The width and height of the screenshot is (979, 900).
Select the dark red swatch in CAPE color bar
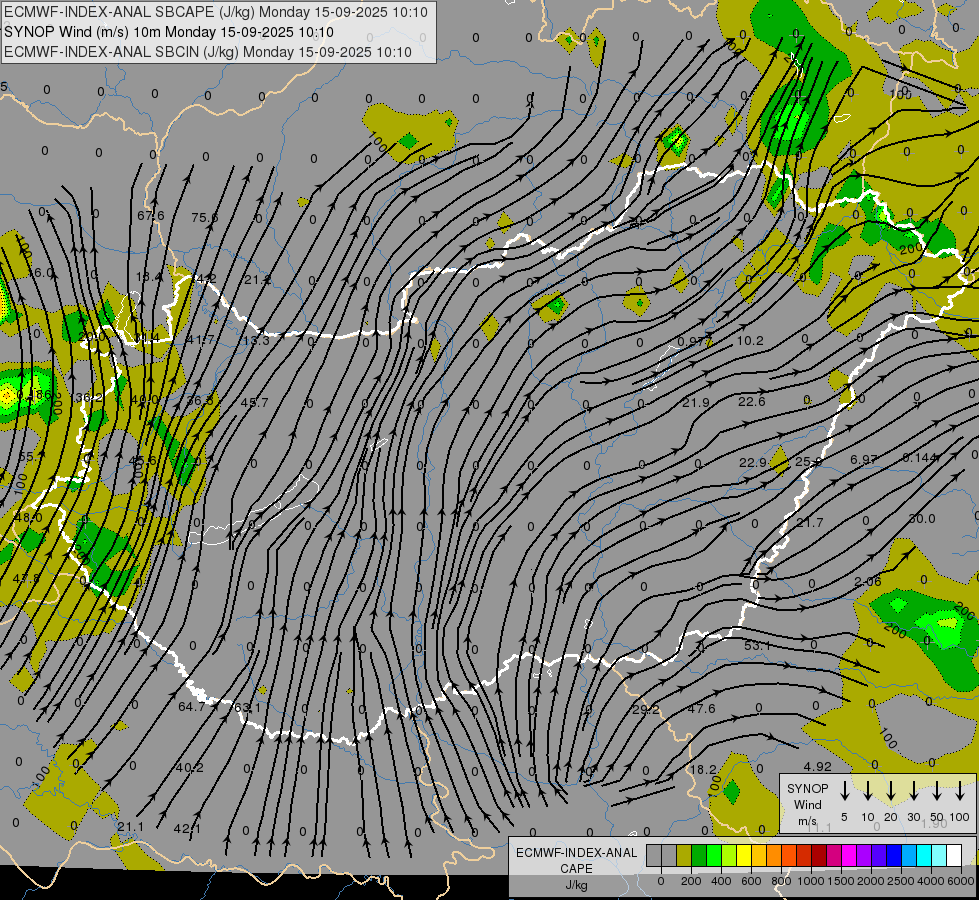(819, 856)
